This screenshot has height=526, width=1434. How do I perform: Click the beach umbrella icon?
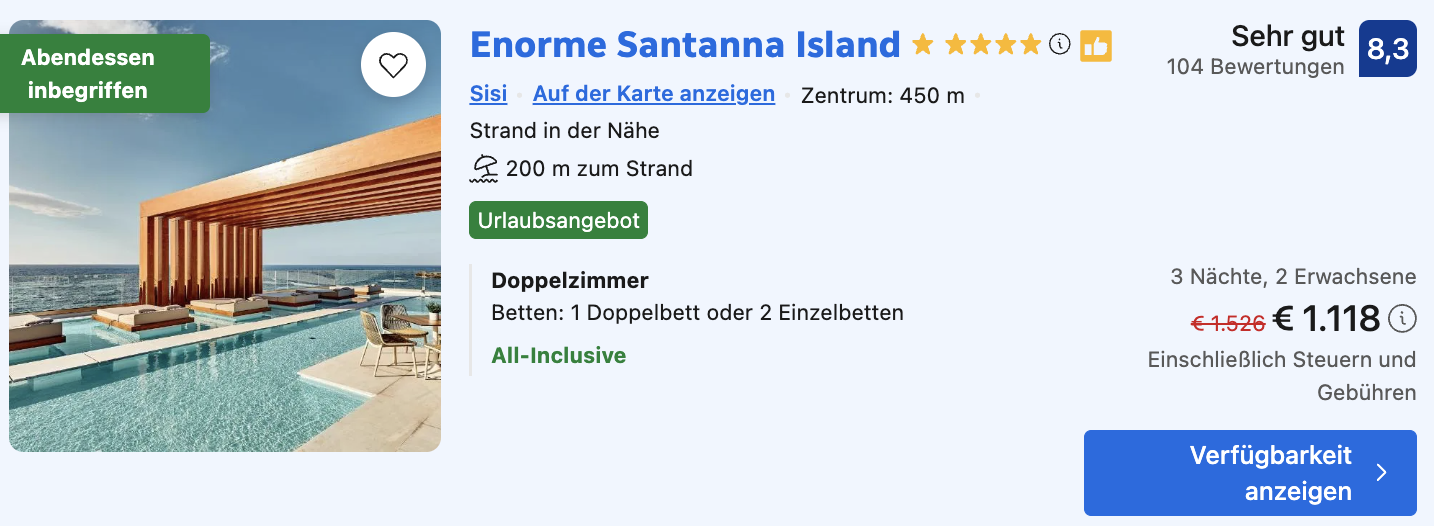(x=484, y=168)
